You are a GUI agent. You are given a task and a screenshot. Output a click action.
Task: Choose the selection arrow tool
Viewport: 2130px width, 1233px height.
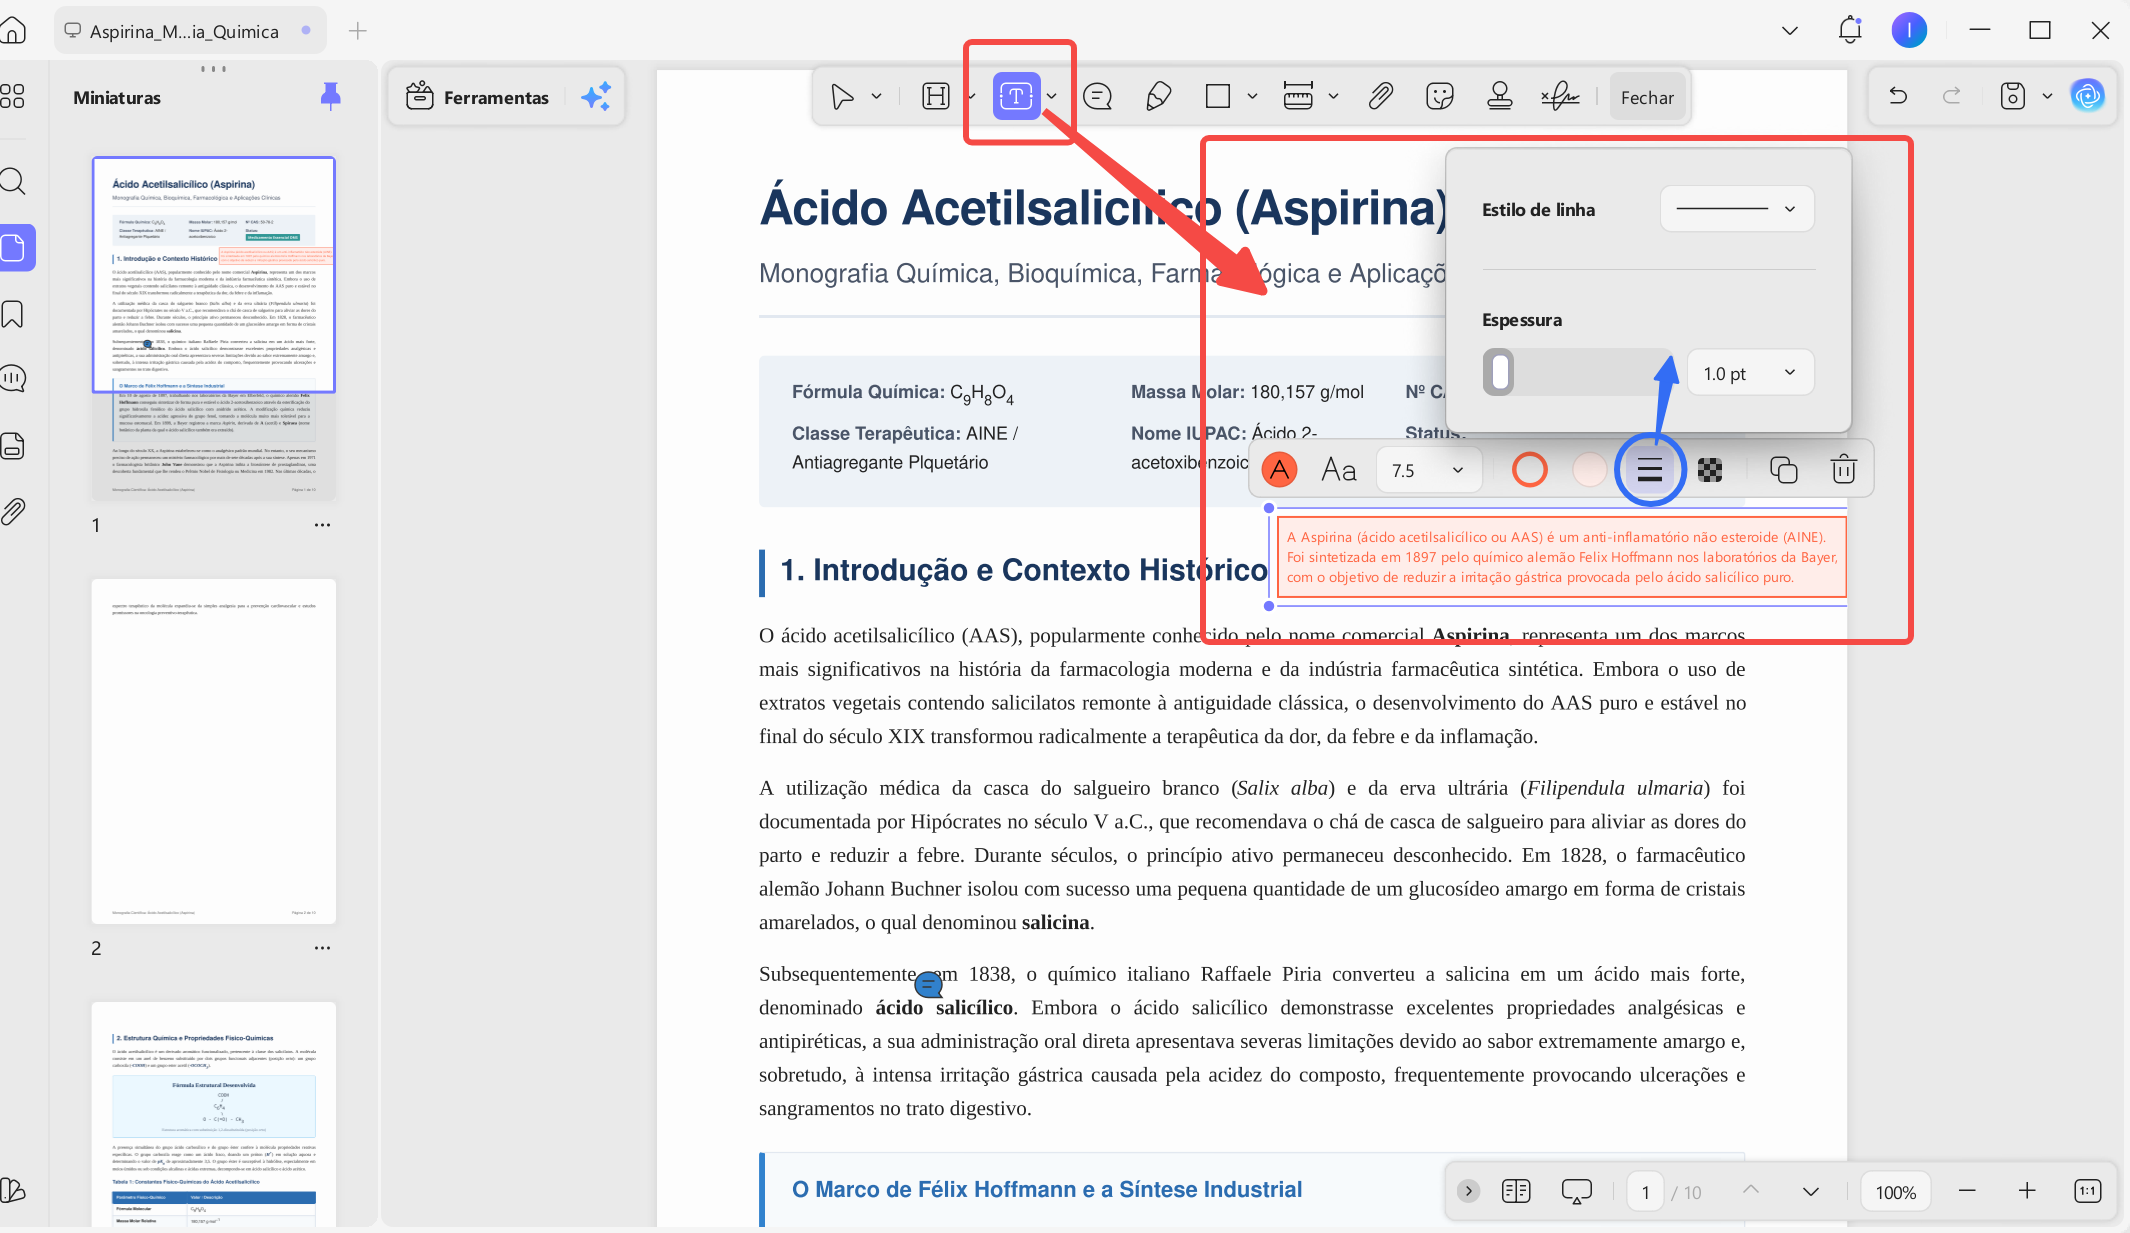[842, 97]
